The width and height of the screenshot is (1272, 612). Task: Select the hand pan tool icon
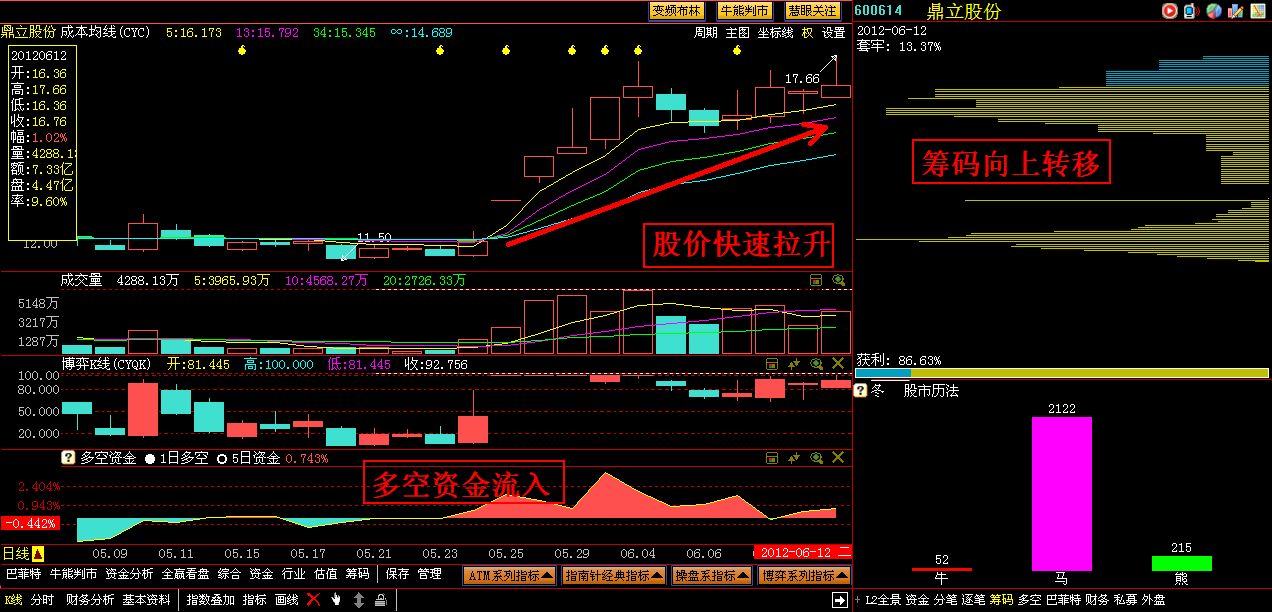coord(336,600)
